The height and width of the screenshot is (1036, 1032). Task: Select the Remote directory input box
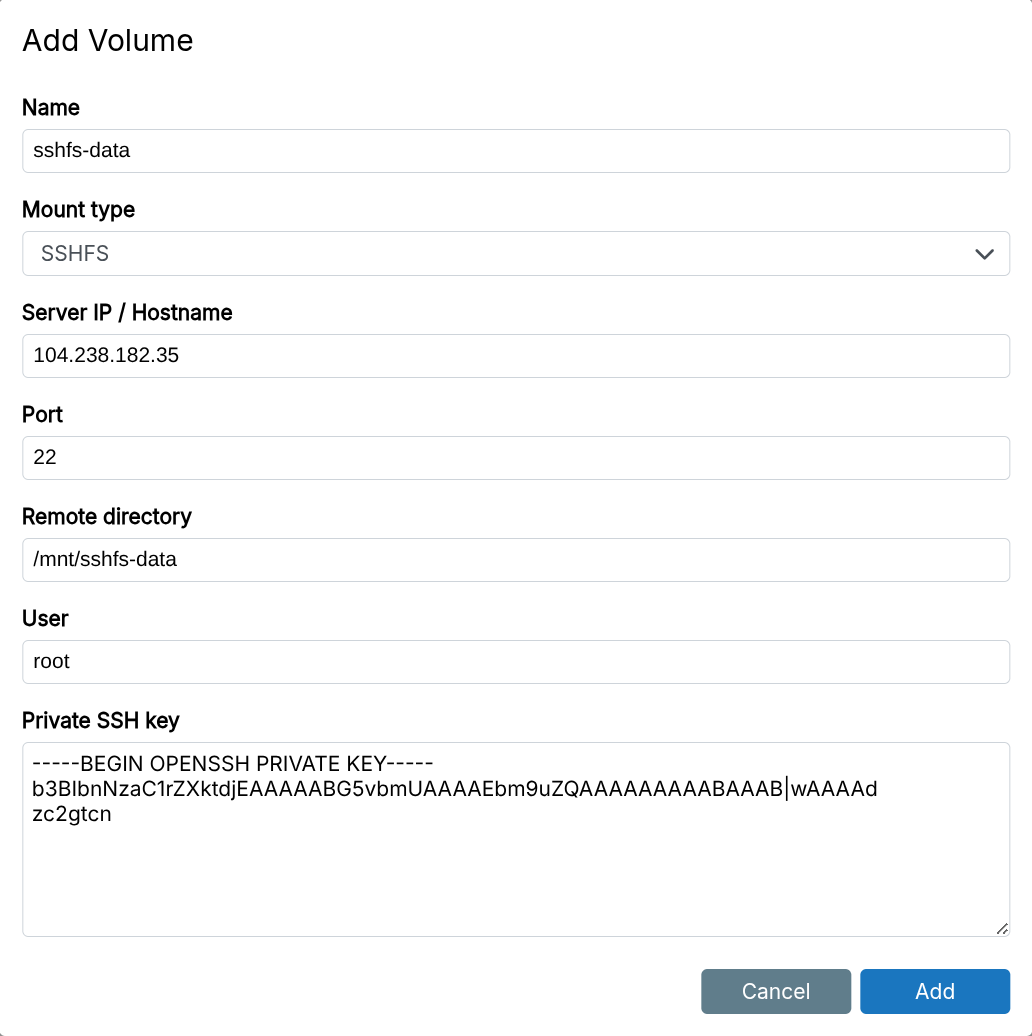tap(515, 560)
